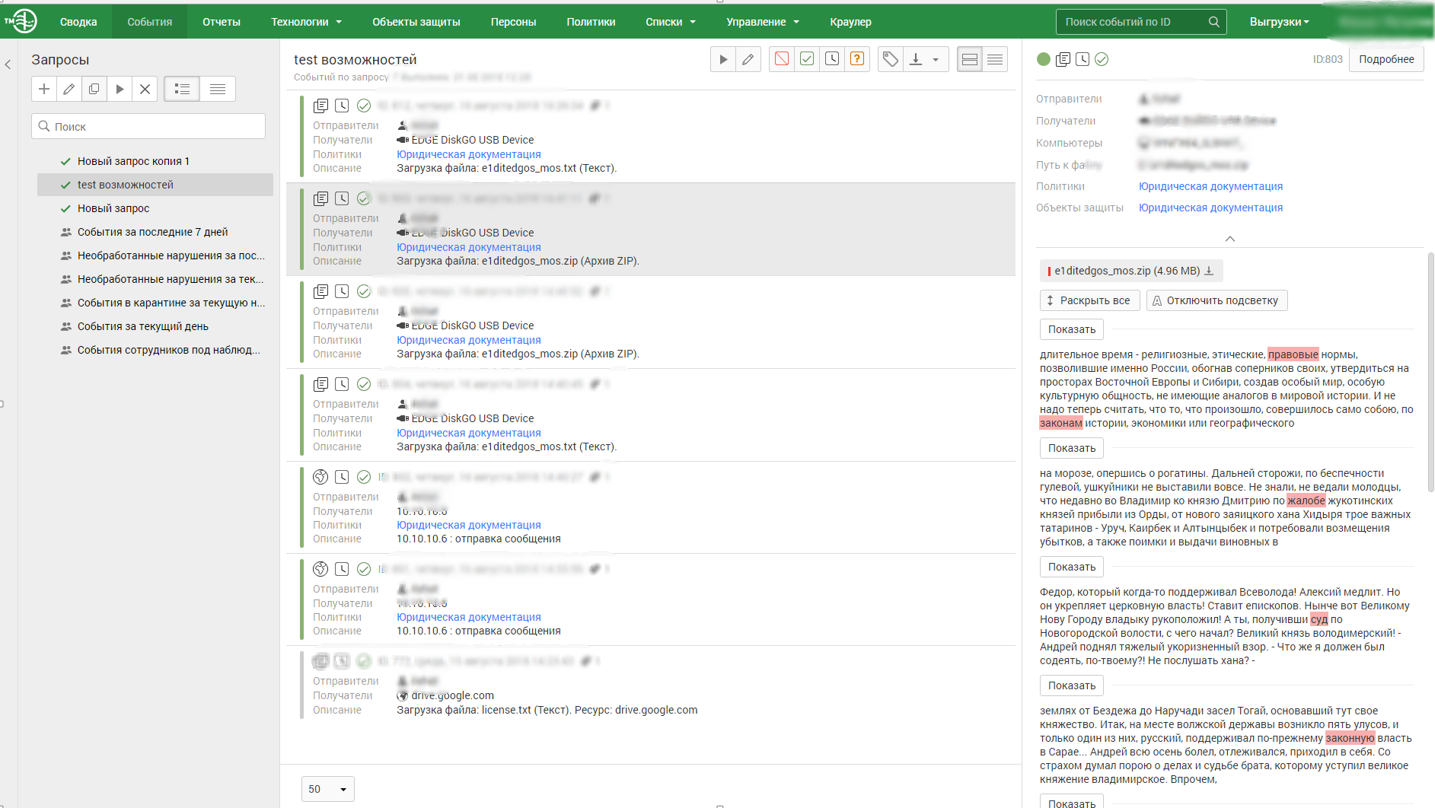Click the pencil icon beside the 'test возможностей' title
The width and height of the screenshot is (1435, 808).
point(748,60)
